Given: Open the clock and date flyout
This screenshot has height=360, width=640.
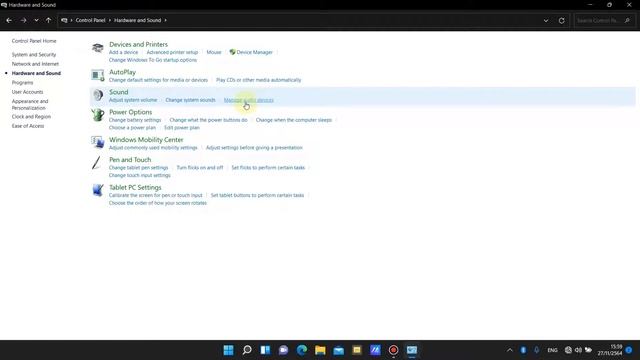Looking at the screenshot, I should pyautogui.click(x=610, y=350).
